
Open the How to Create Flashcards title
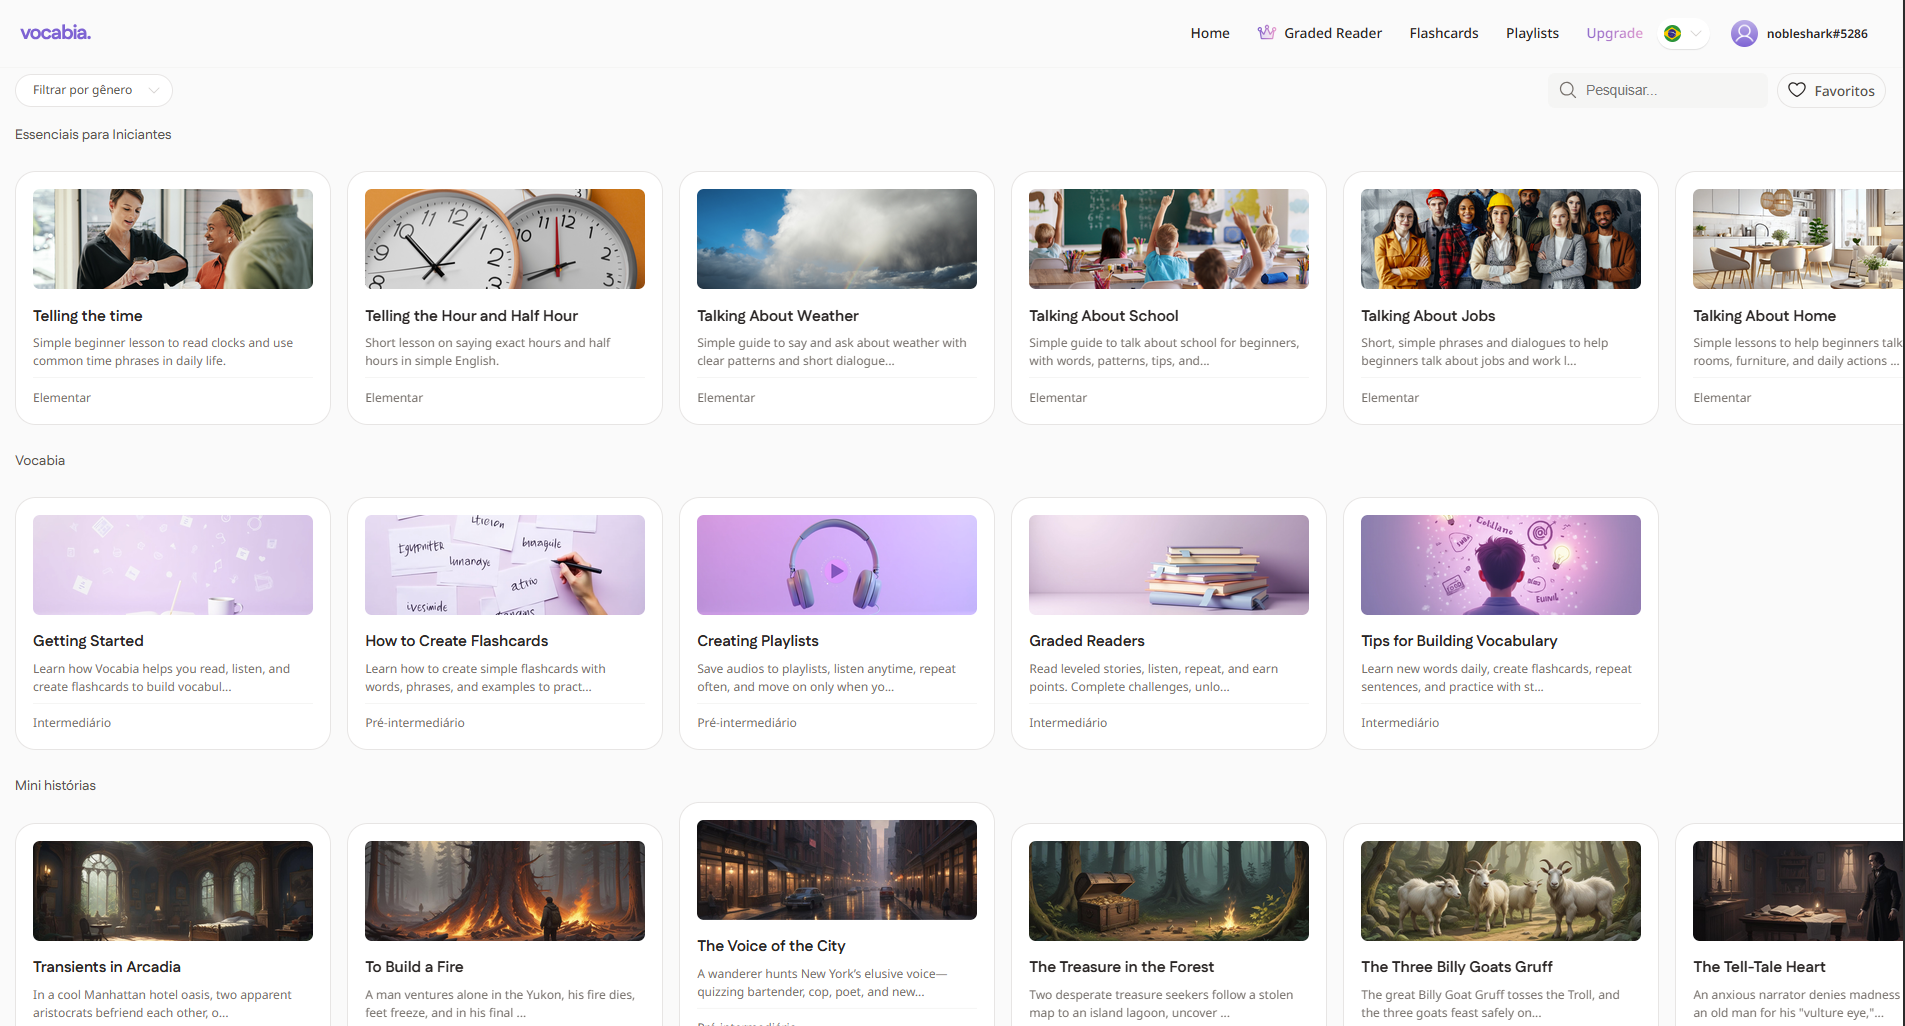[456, 641]
